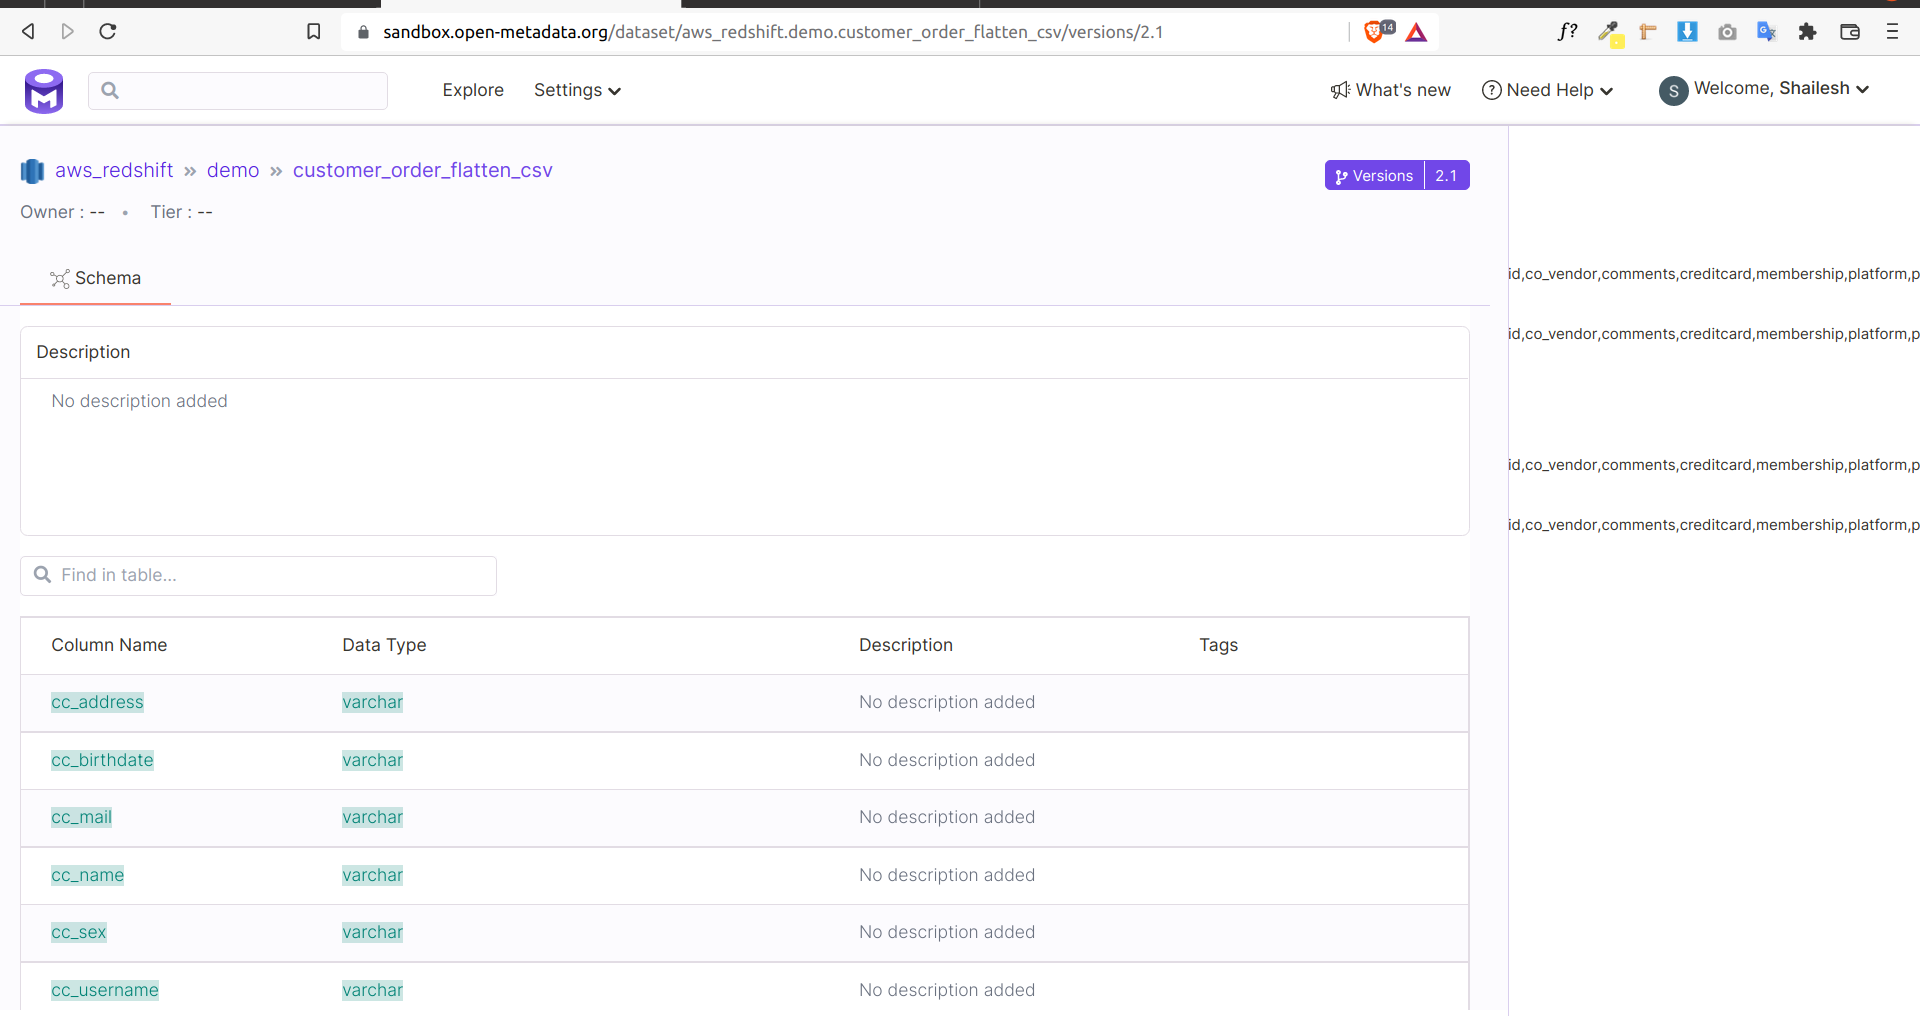Open Google Translate in the toolbar
This screenshot has width=1920, height=1016.
[x=1766, y=31]
